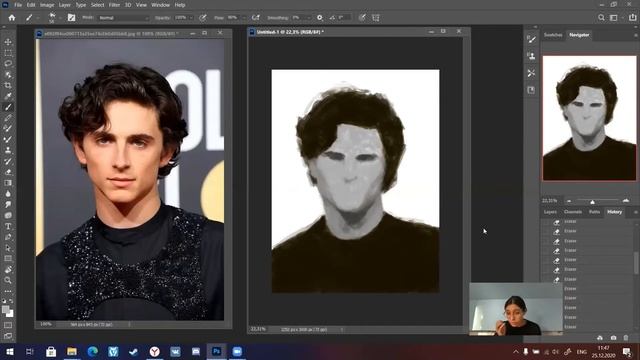
Task: Open the Brushes panel icon in dock
Action: (x=531, y=40)
